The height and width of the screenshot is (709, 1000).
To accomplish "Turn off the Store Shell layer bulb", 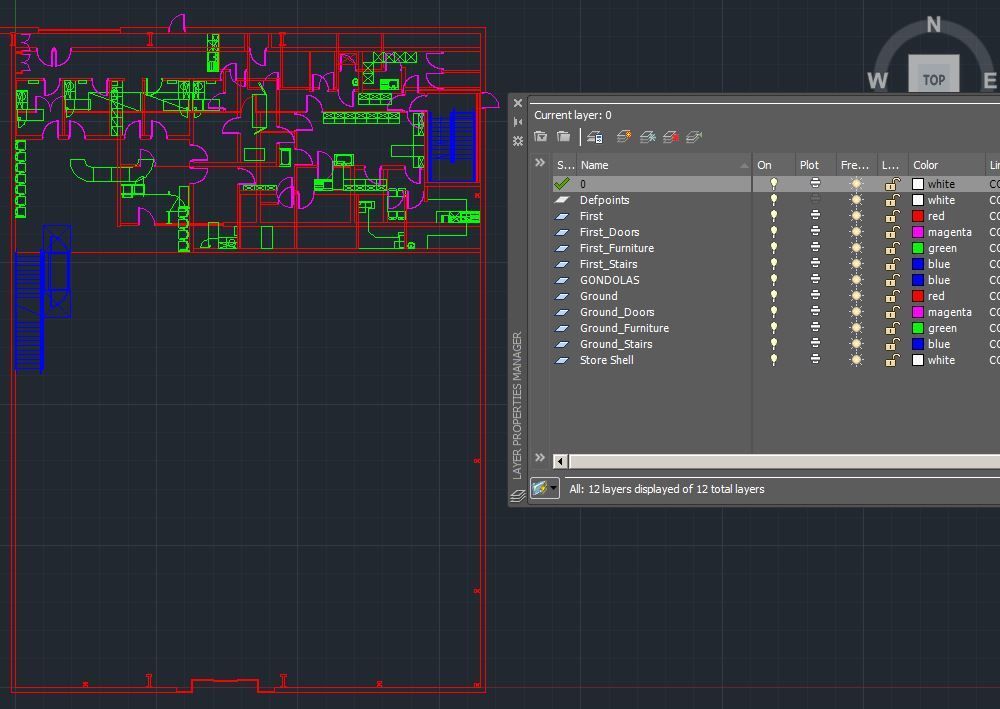I will 774,360.
